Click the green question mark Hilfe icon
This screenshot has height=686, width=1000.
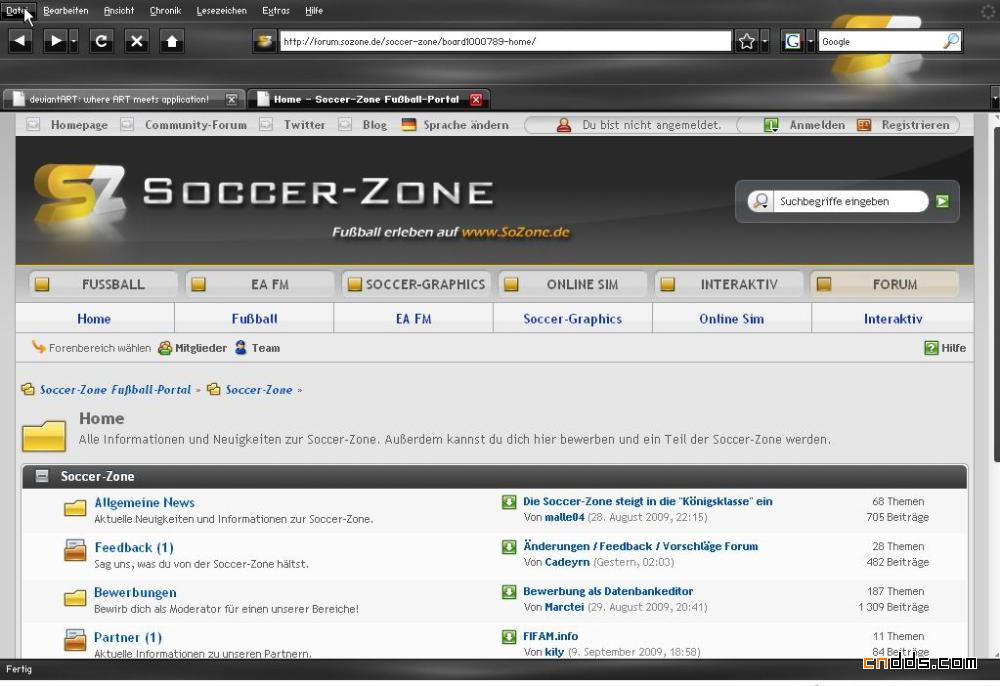[931, 348]
